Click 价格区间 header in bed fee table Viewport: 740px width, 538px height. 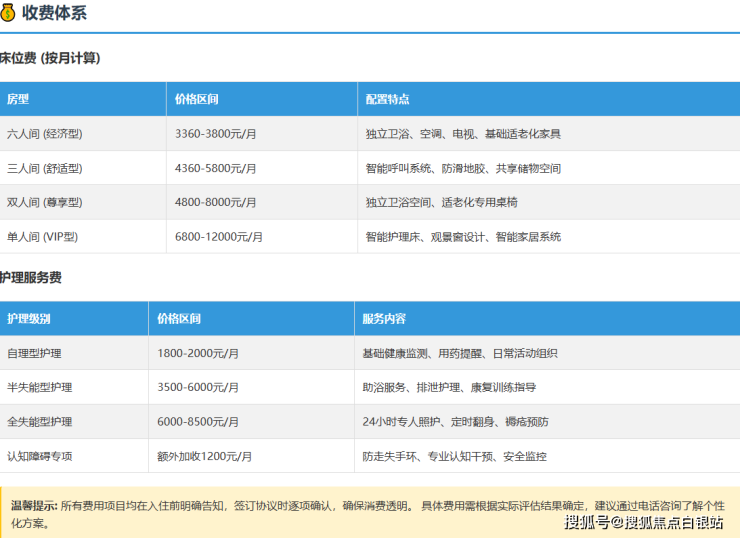(x=196, y=100)
